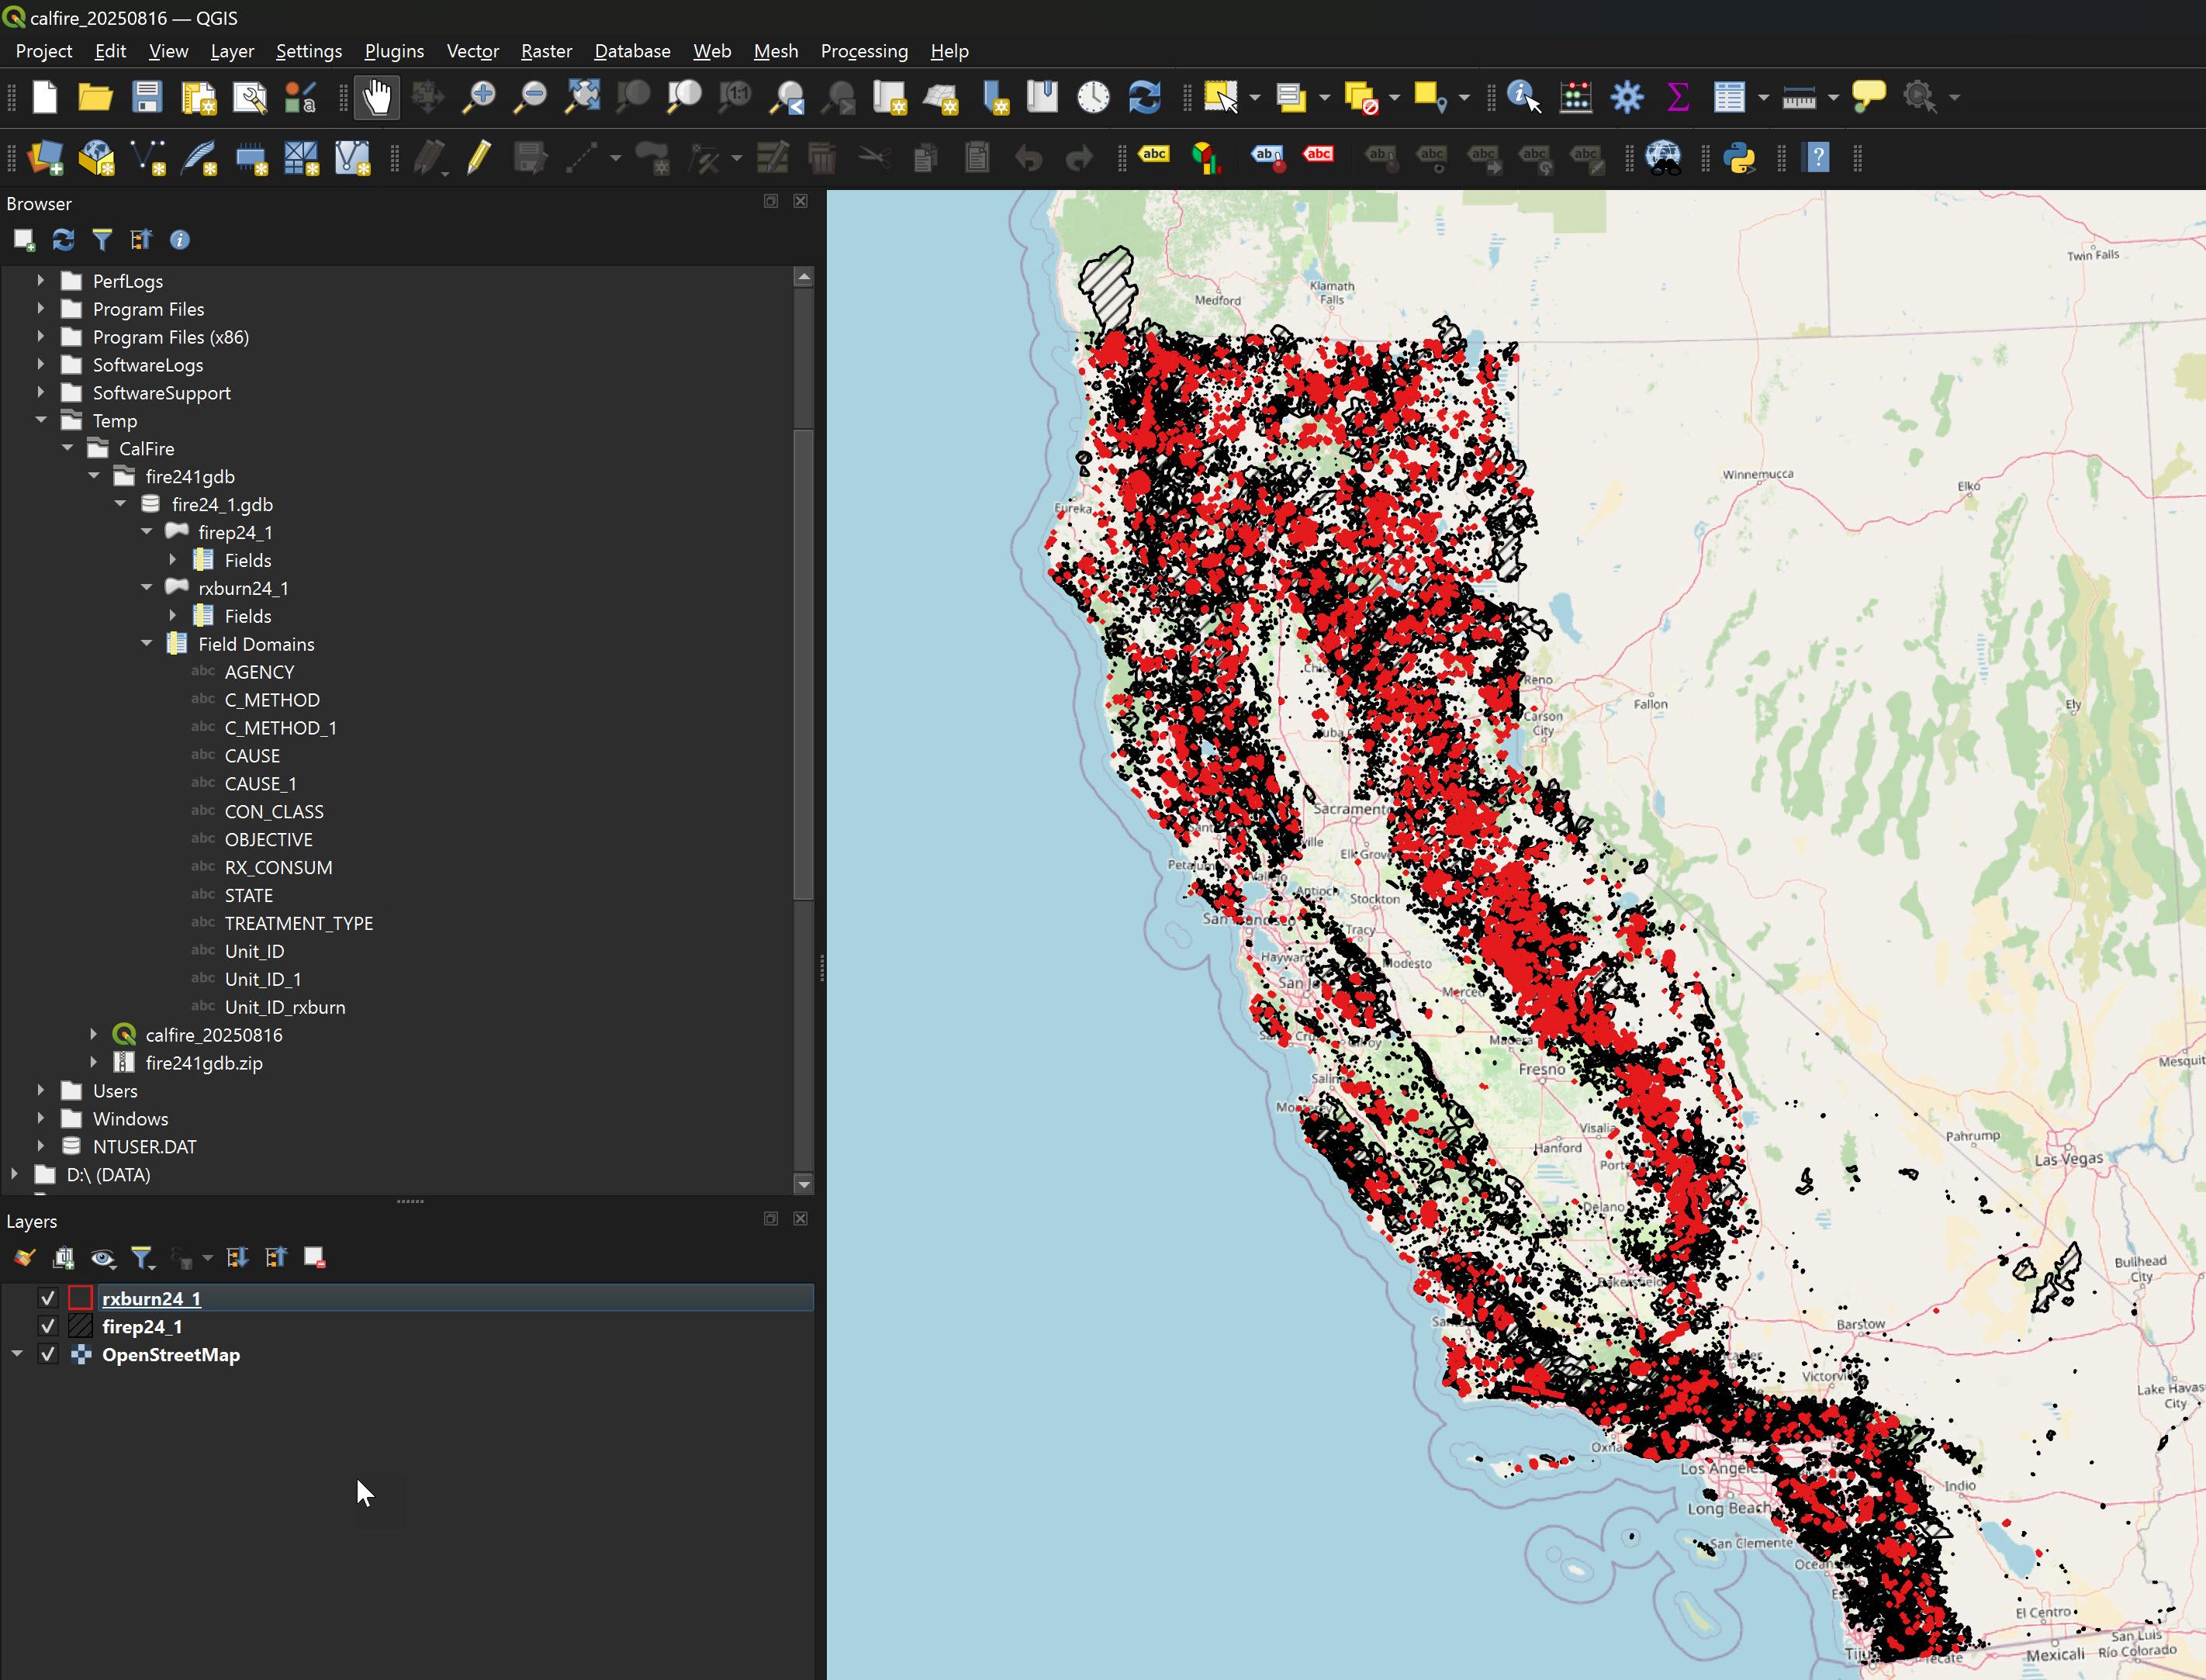Click the Browser panel scroll-down arrow
The height and width of the screenshot is (1680, 2206).
point(803,1184)
